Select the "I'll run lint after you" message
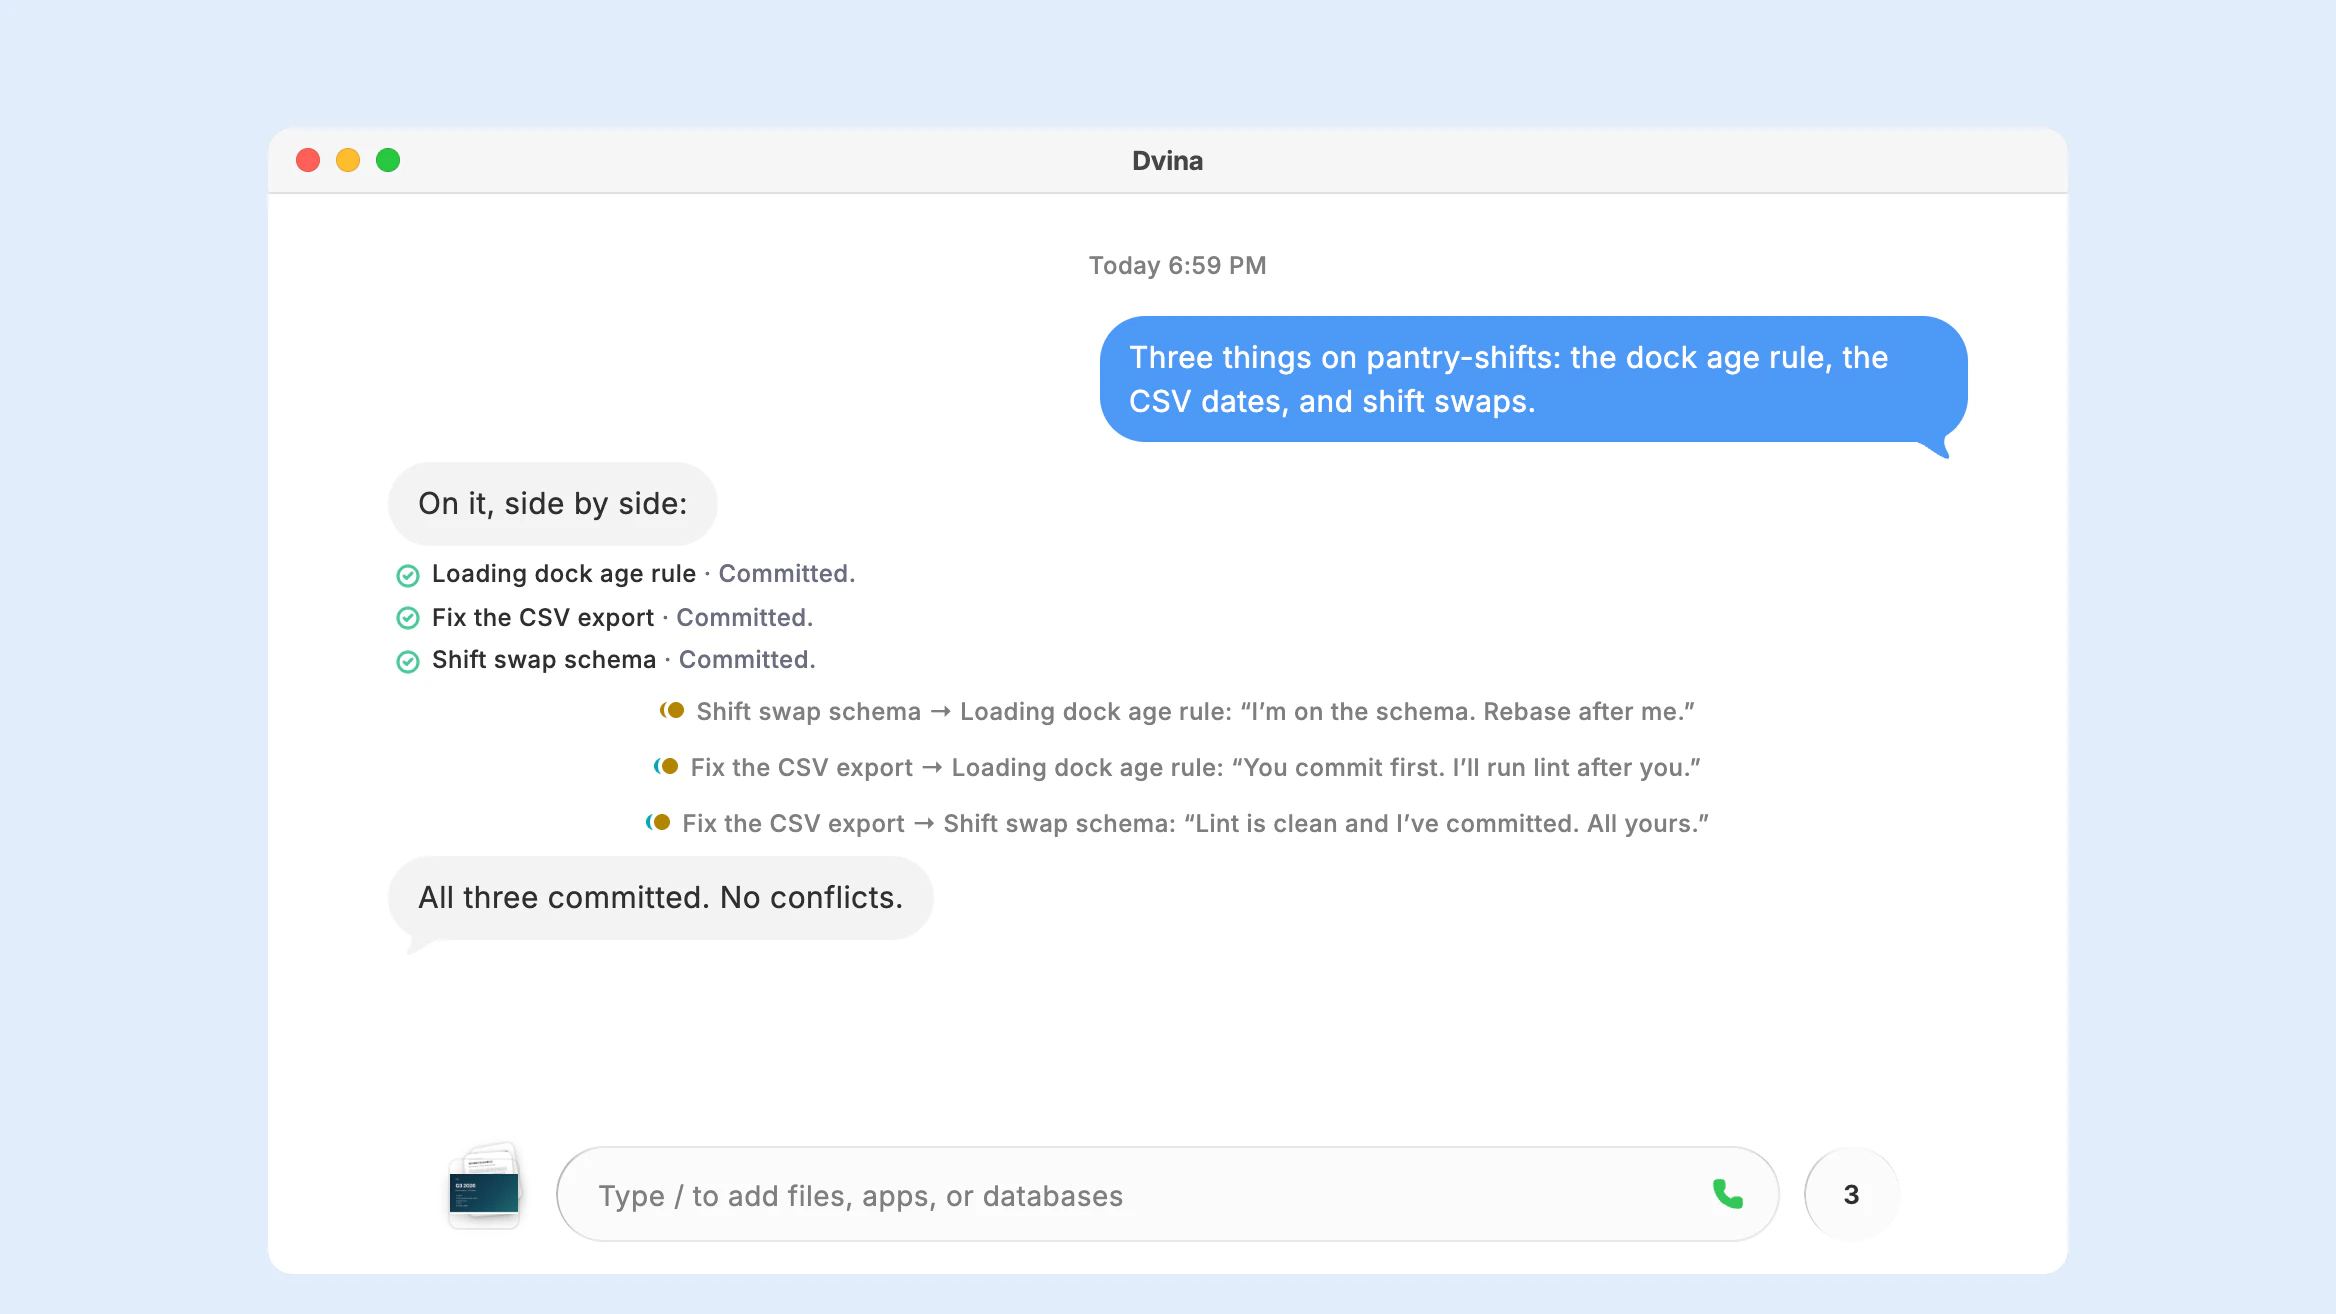The height and width of the screenshot is (1314, 2336). (x=1176, y=767)
